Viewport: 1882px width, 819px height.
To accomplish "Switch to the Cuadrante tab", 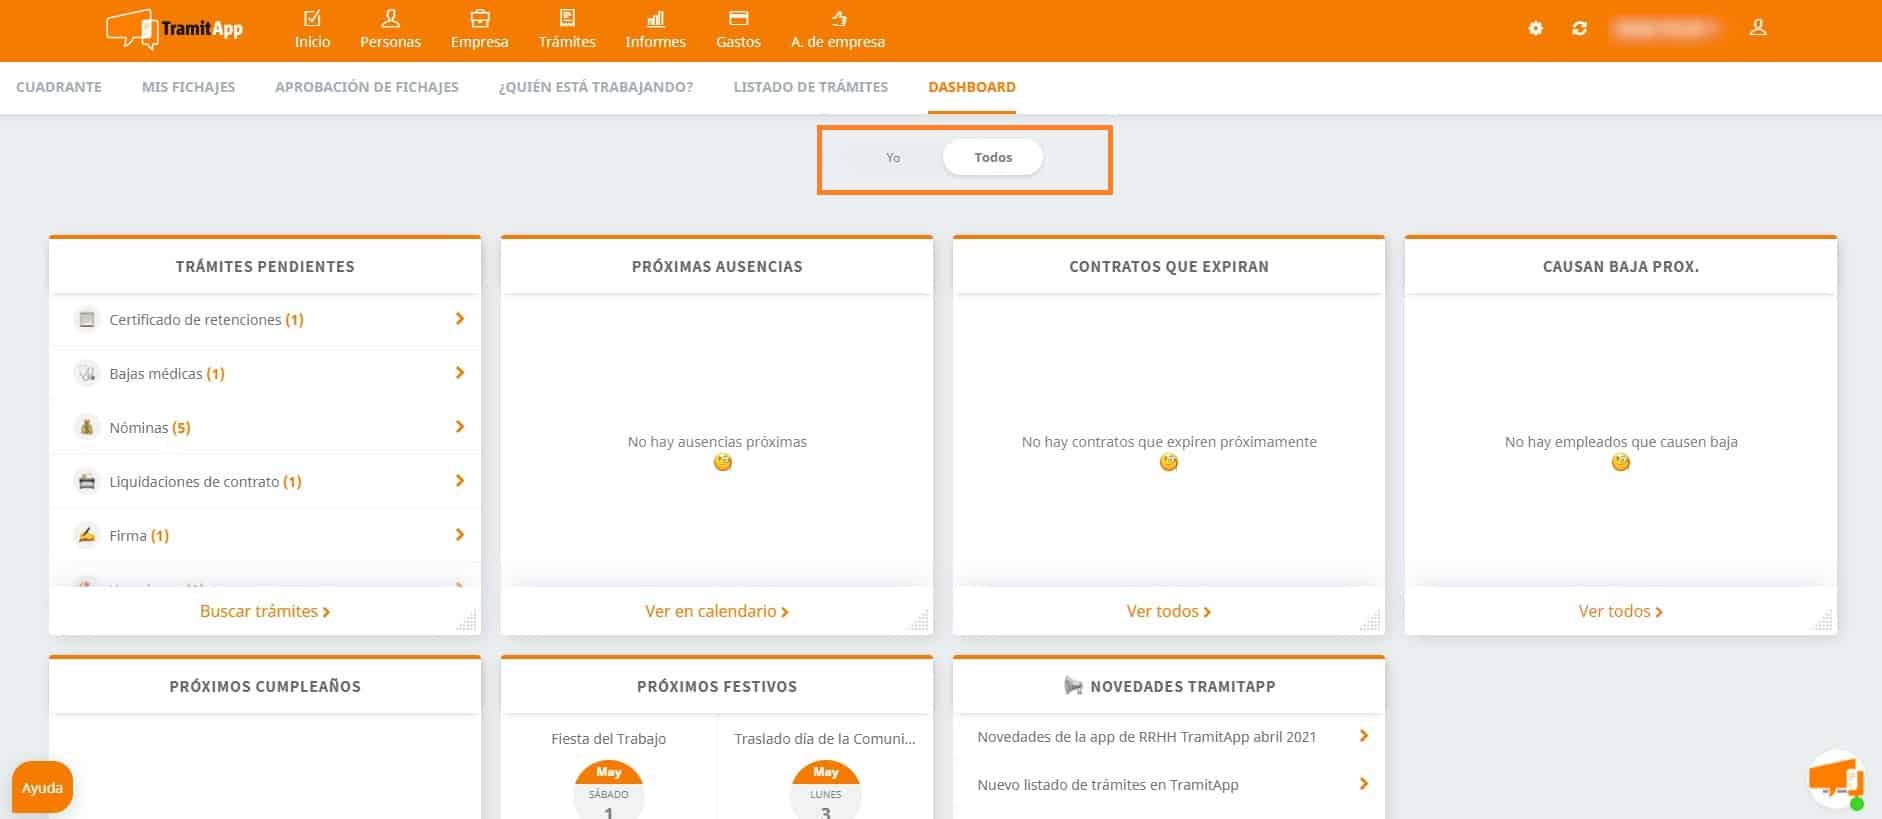I will [59, 87].
